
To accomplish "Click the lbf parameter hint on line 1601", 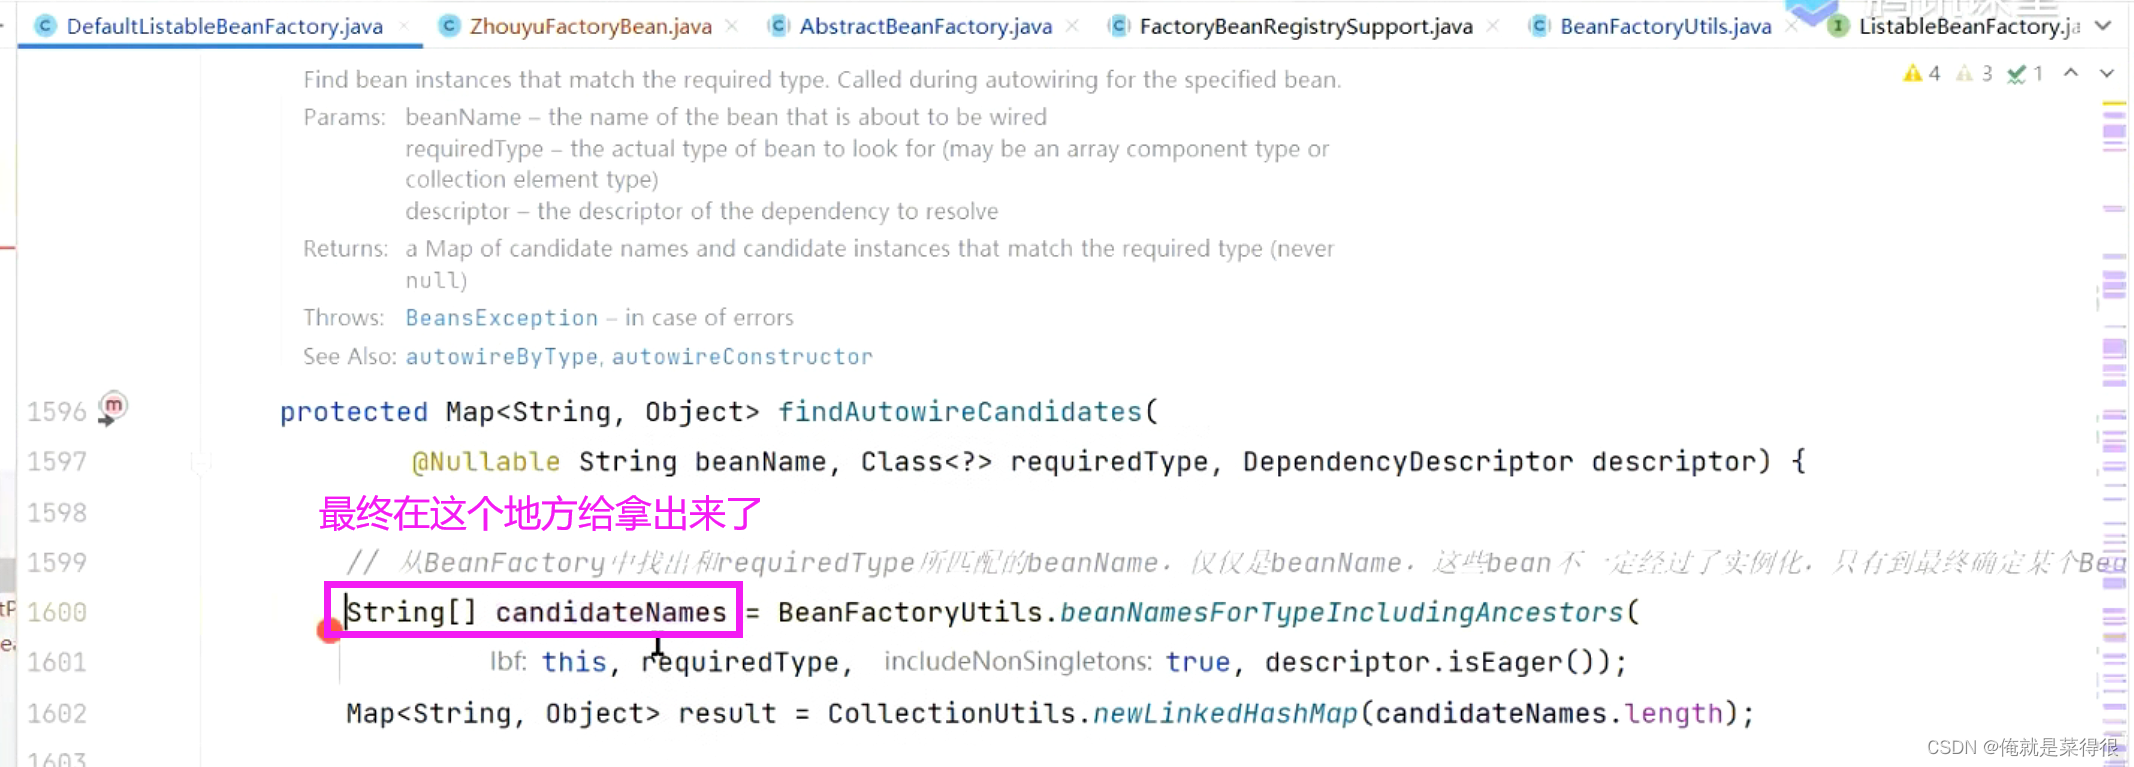I will pyautogui.click(x=508, y=662).
